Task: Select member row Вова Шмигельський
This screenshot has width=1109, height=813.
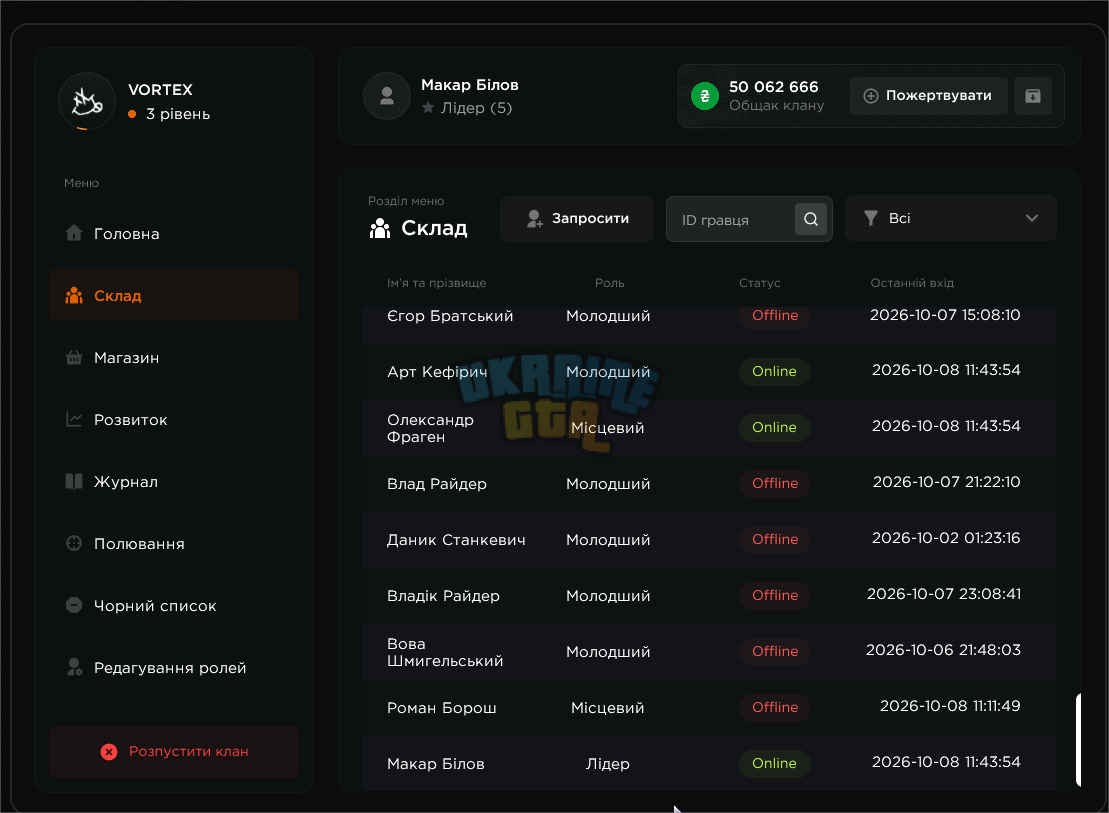Action: coord(709,652)
